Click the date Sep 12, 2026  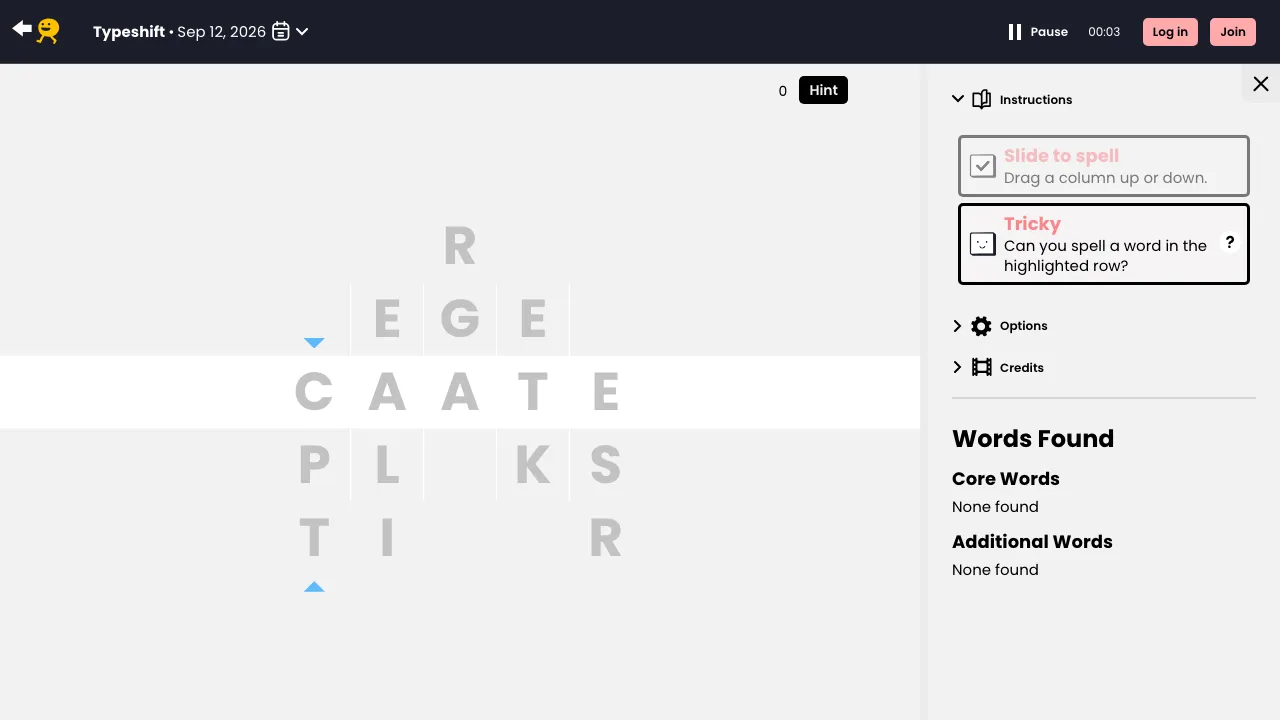coord(222,32)
